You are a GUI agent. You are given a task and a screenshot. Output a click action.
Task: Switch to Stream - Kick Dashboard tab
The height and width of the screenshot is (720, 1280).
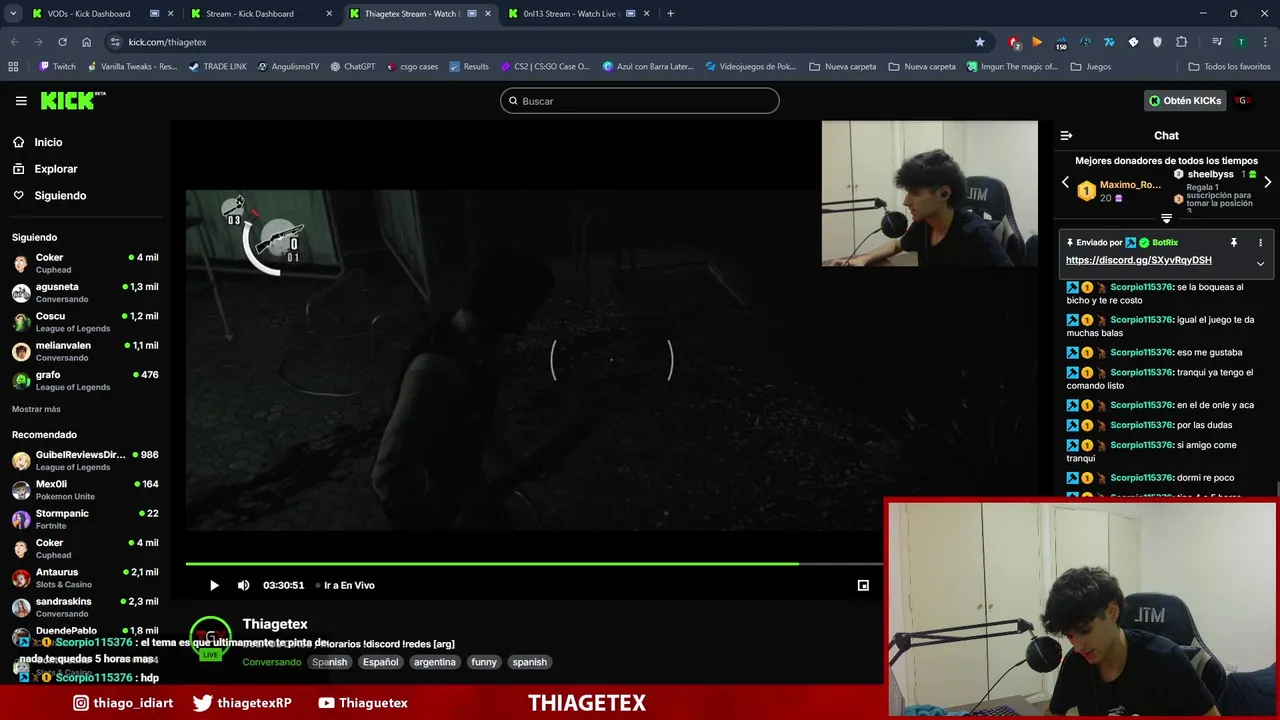[261, 14]
